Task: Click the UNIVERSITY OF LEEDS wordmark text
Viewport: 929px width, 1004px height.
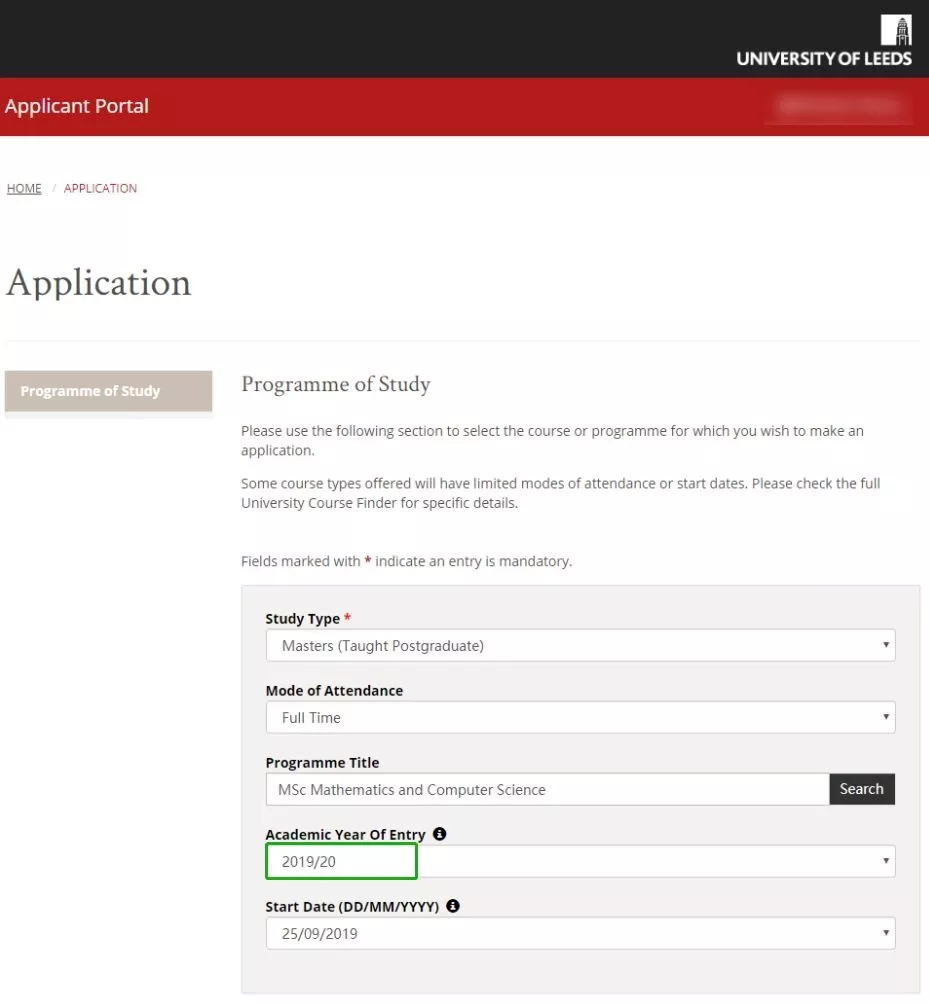Action: pyautogui.click(x=823, y=59)
